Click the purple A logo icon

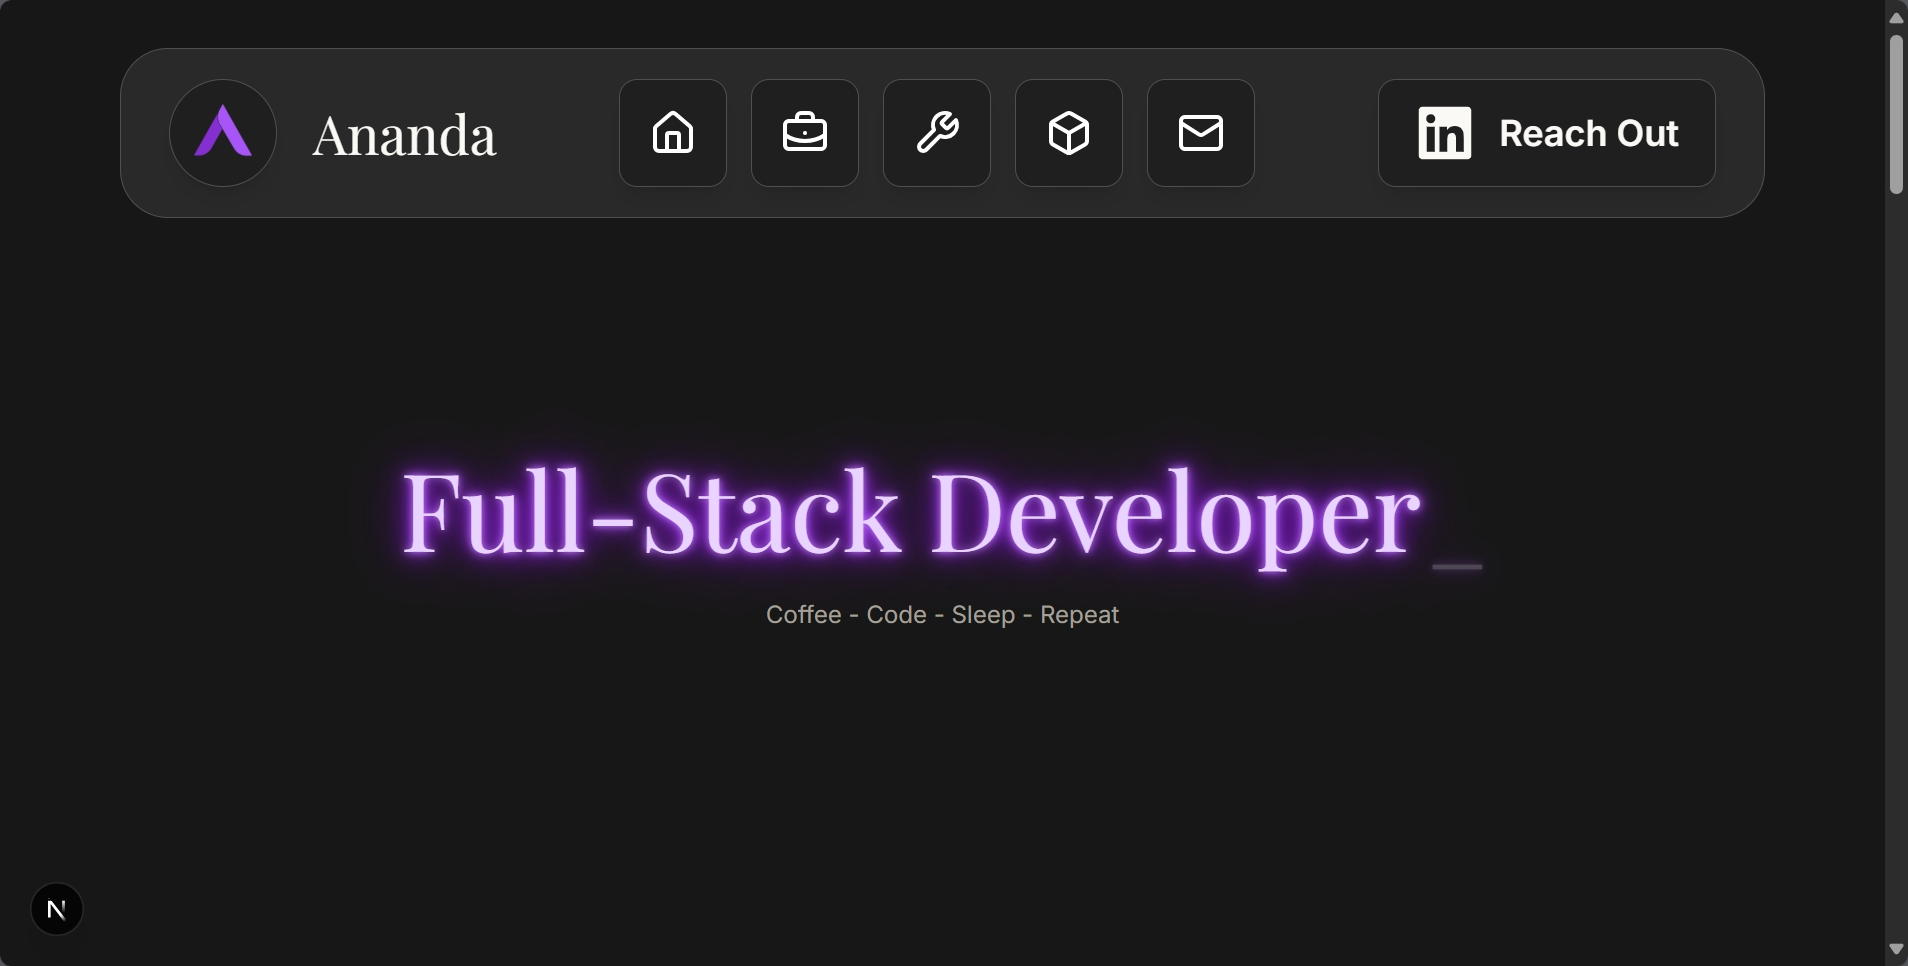point(223,133)
